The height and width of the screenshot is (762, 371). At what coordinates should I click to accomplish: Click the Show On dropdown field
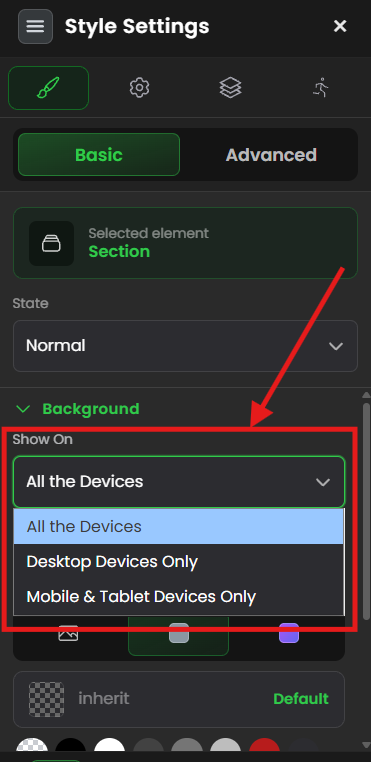[179, 482]
